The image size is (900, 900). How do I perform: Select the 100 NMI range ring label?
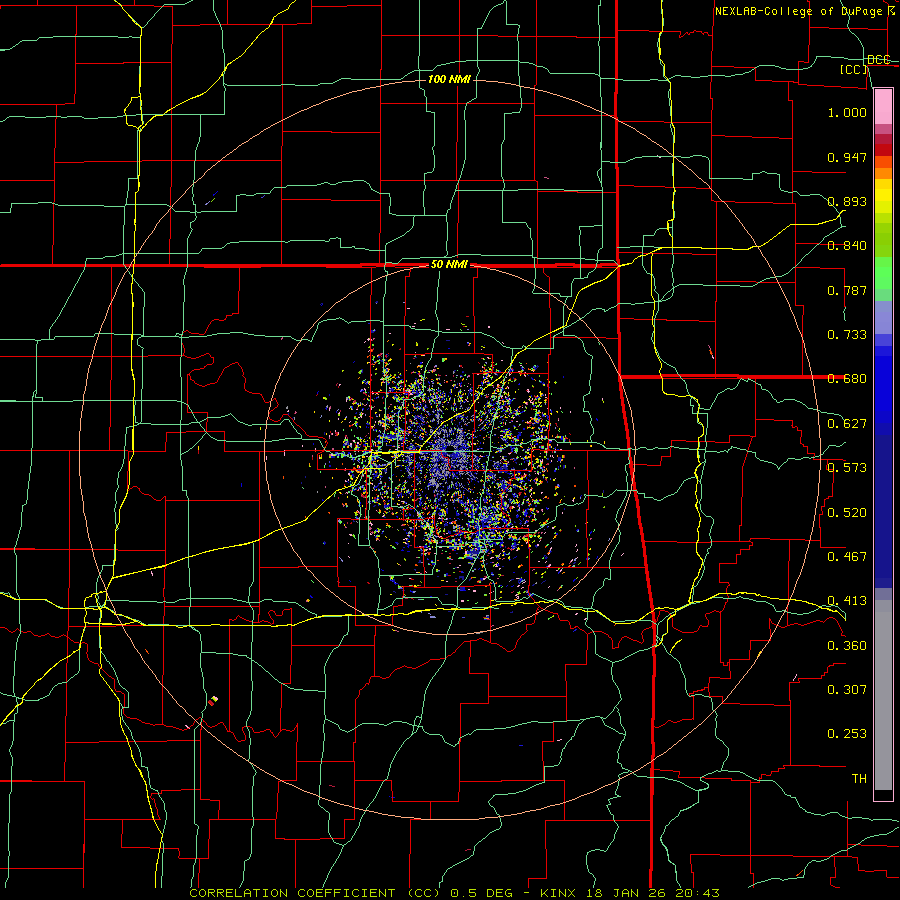[449, 79]
